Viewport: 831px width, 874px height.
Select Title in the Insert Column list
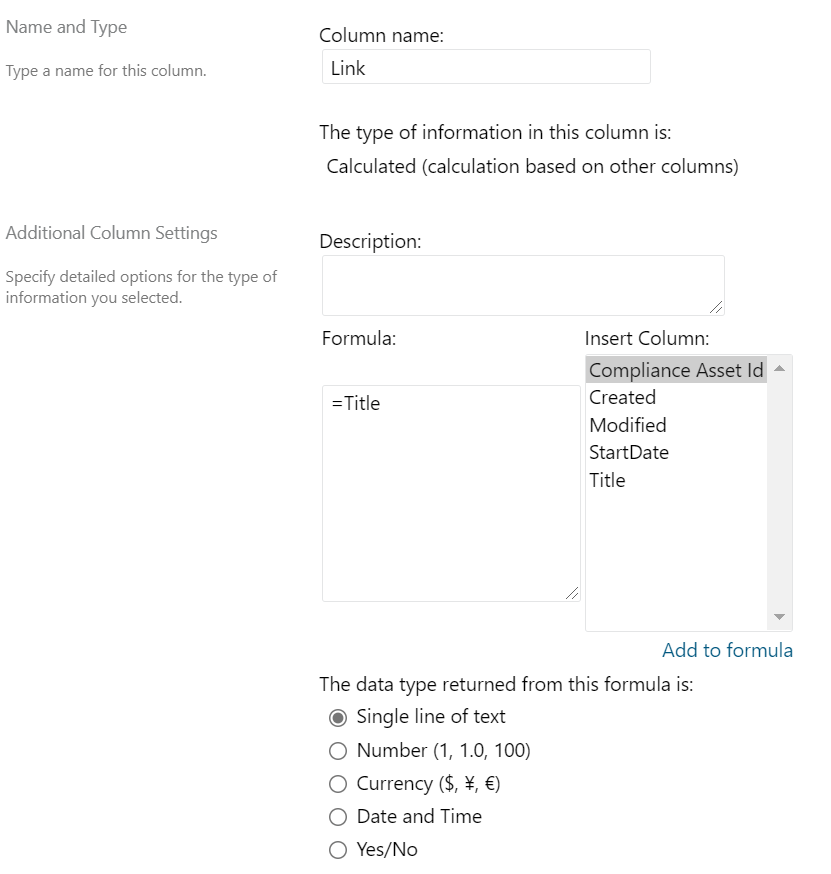pos(607,480)
